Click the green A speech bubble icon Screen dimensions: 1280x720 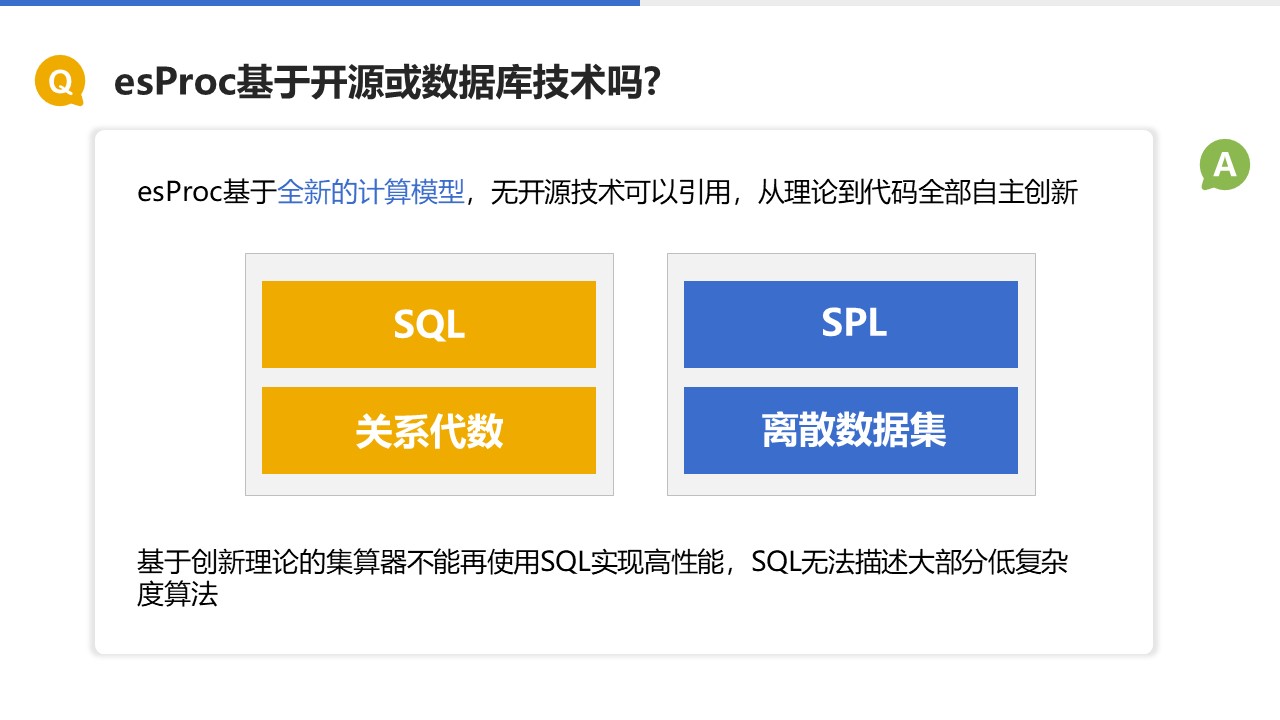[1224, 165]
